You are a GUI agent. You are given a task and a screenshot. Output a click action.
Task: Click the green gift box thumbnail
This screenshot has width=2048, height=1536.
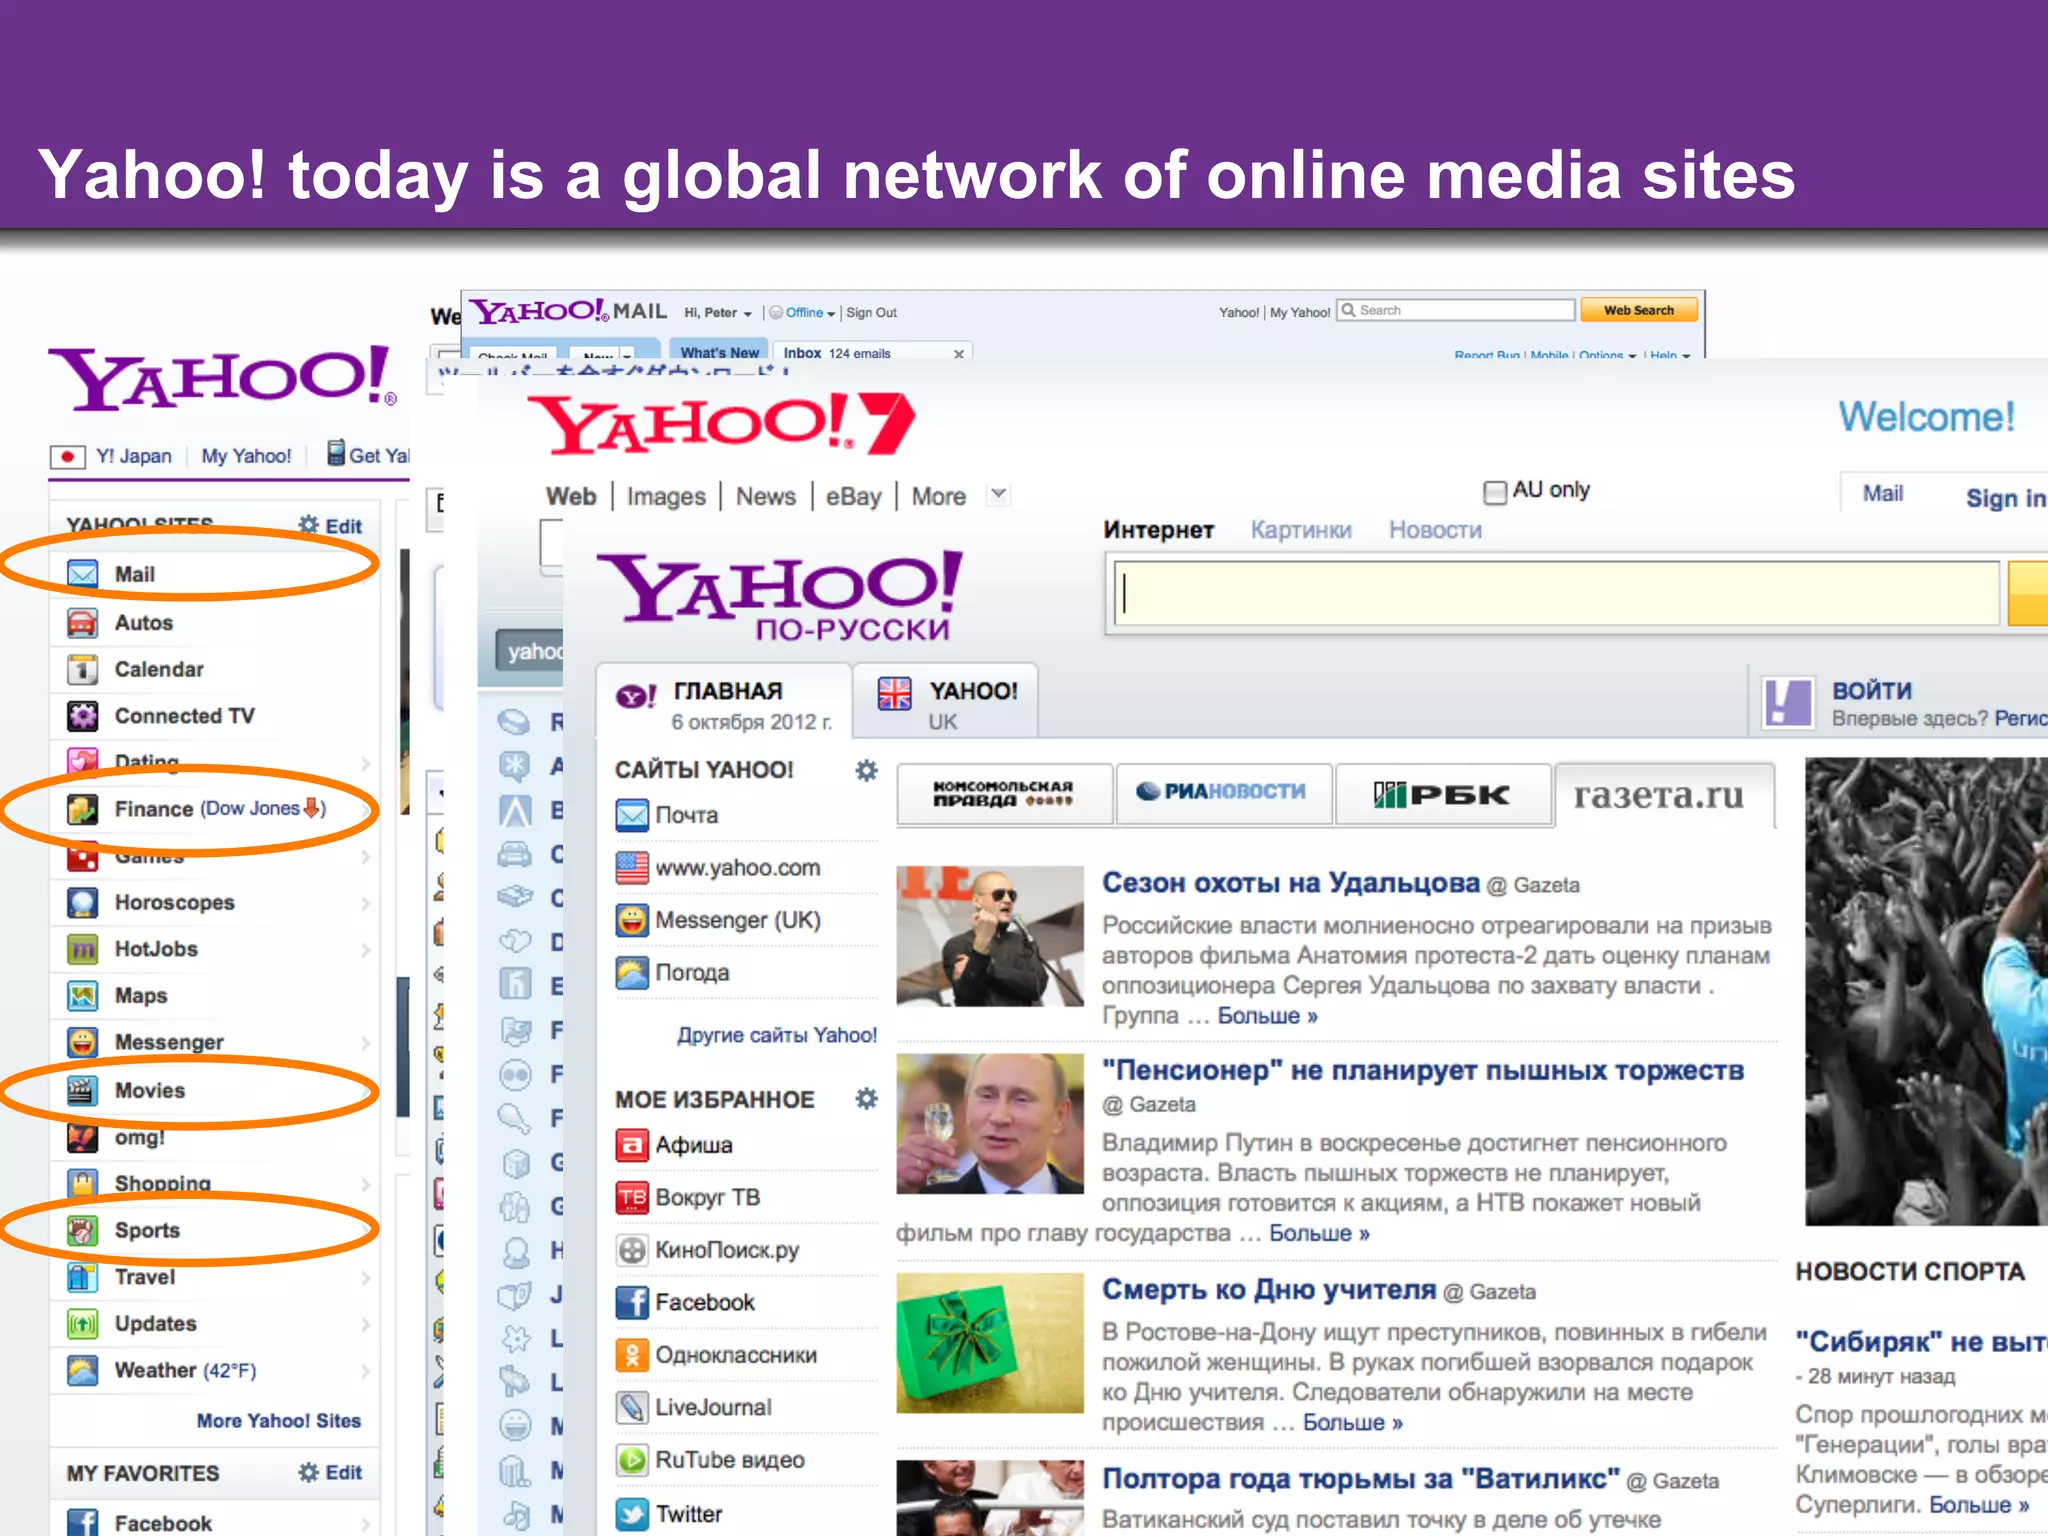click(989, 1342)
